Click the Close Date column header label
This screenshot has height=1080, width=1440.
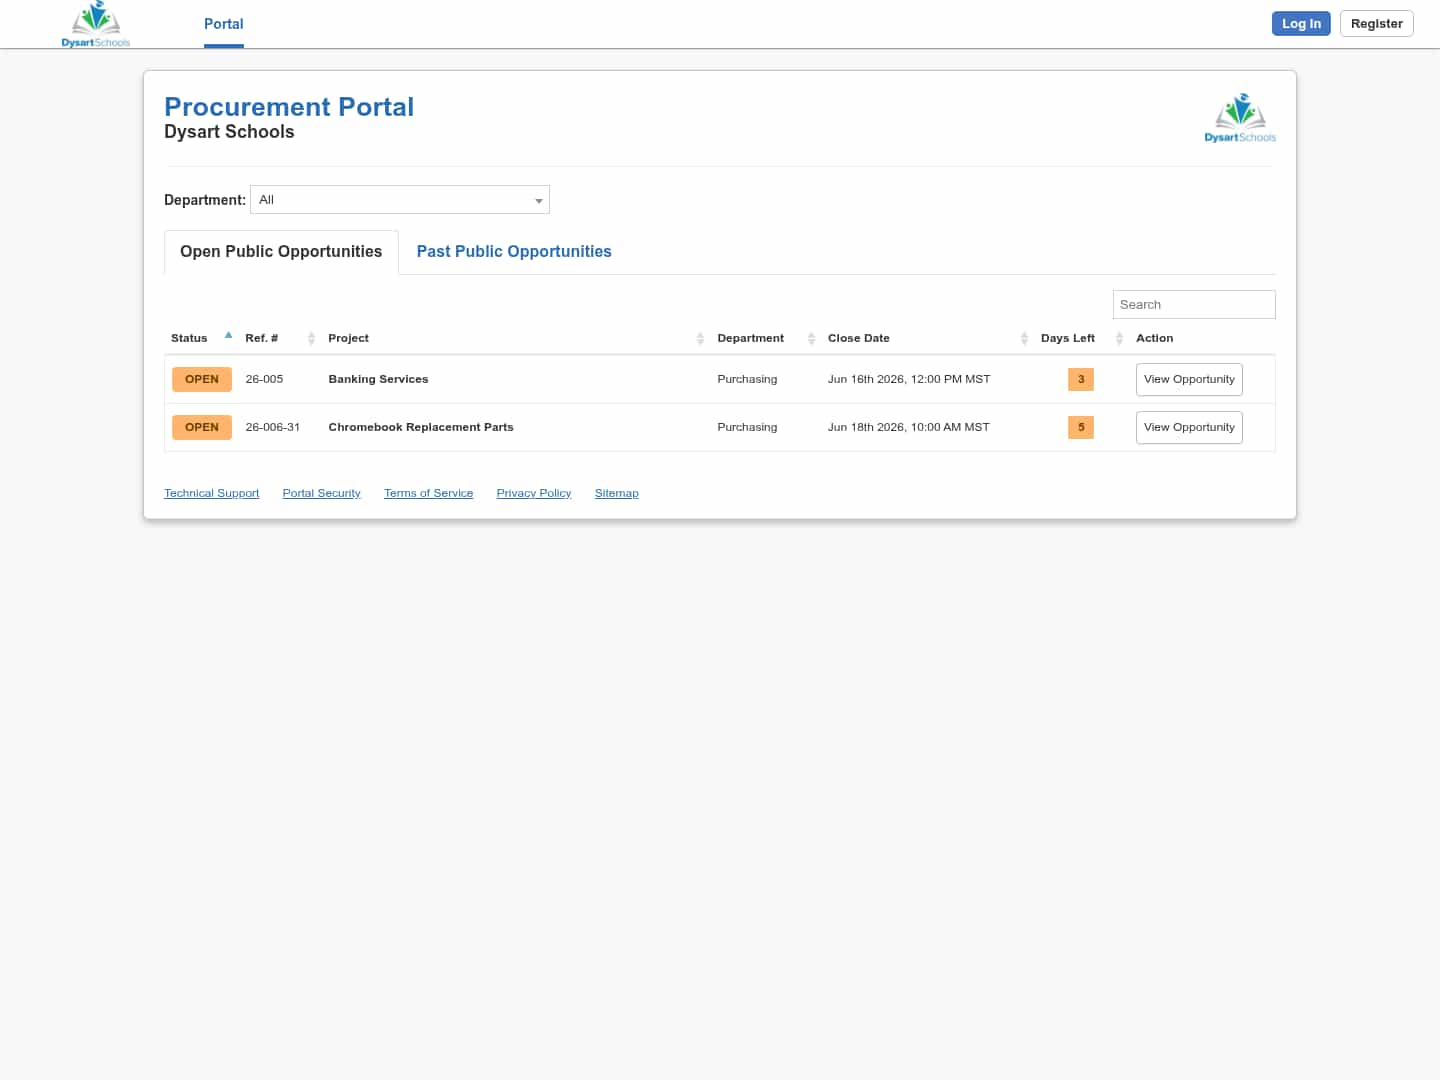[859, 339]
